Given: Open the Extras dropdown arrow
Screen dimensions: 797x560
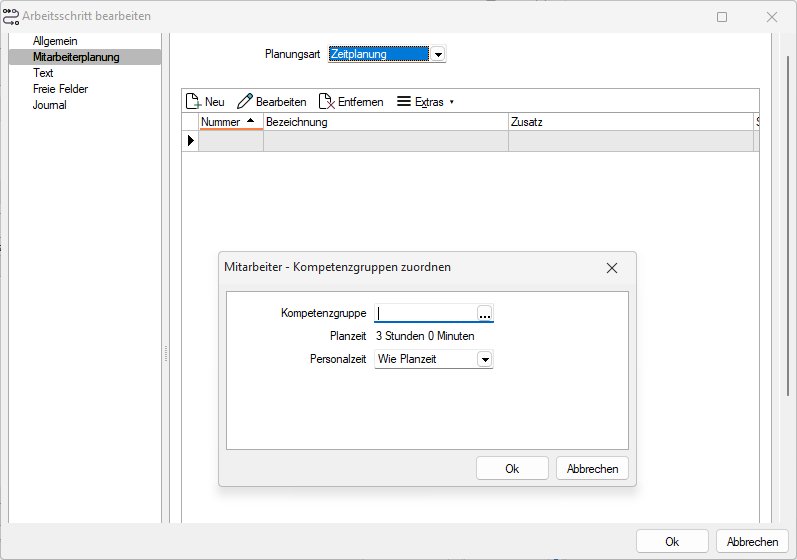Looking at the screenshot, I should (x=451, y=102).
